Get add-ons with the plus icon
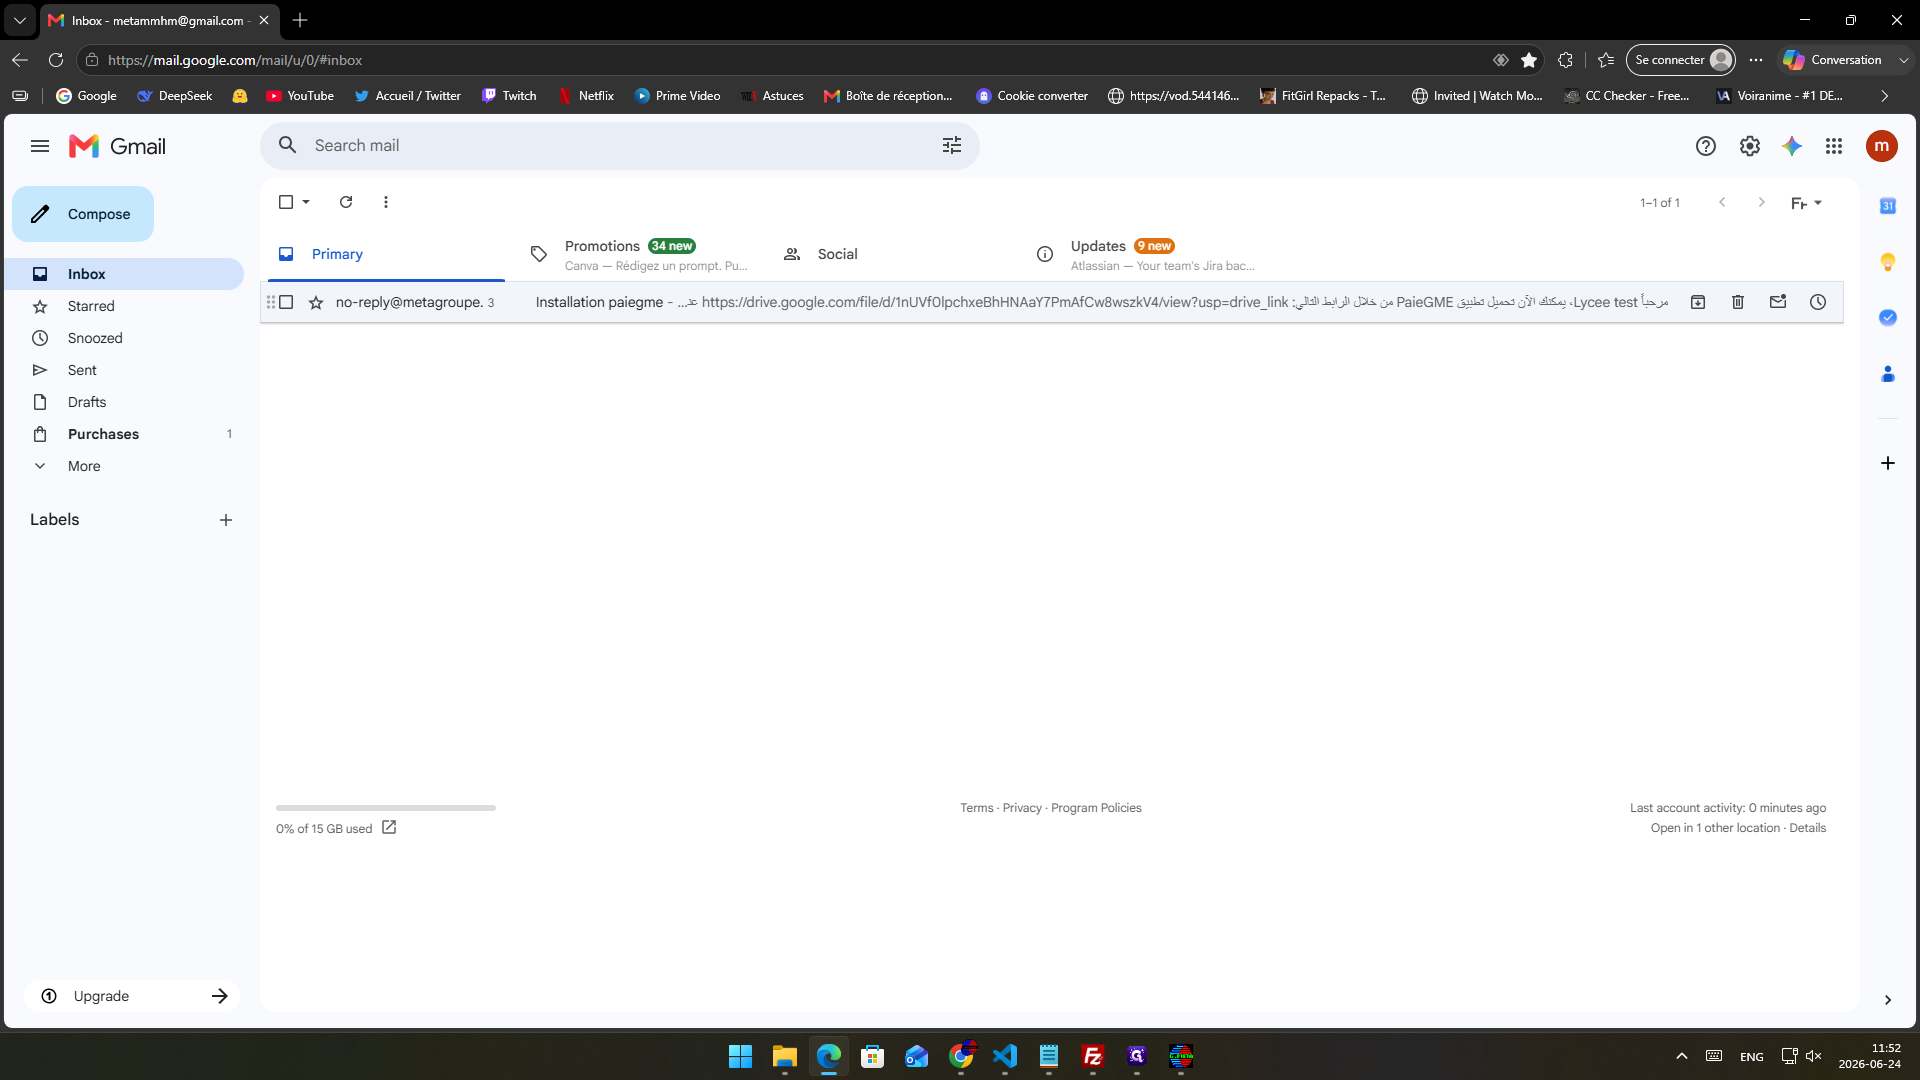Viewport: 1920px width, 1080px height. pos(1888,463)
